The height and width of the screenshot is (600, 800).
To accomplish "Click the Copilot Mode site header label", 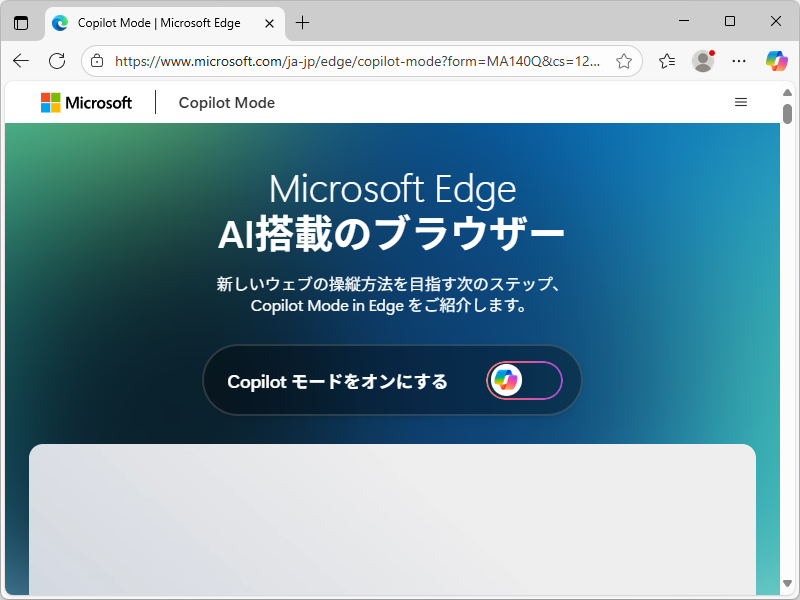I will (x=226, y=102).
